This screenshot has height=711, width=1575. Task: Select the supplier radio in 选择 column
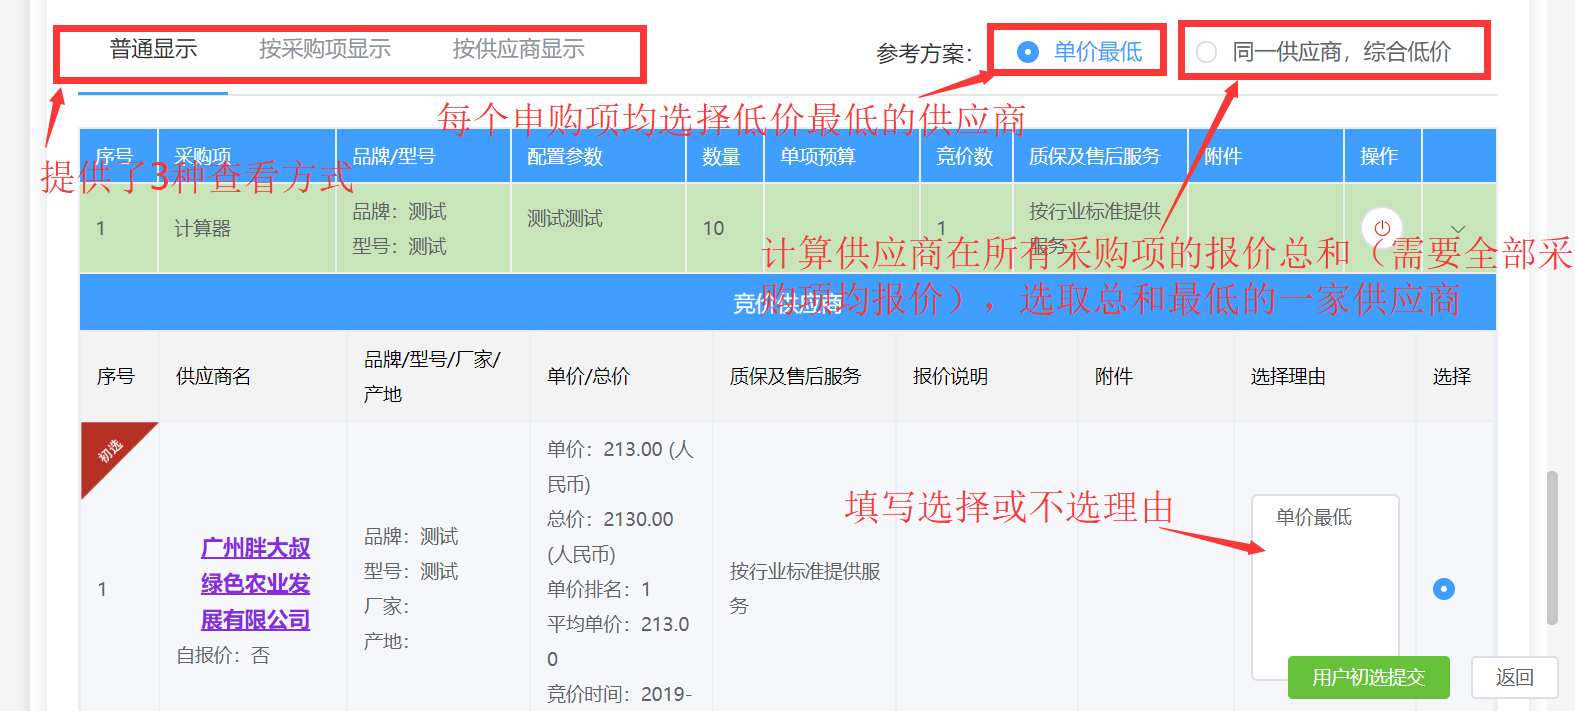tap(1443, 589)
